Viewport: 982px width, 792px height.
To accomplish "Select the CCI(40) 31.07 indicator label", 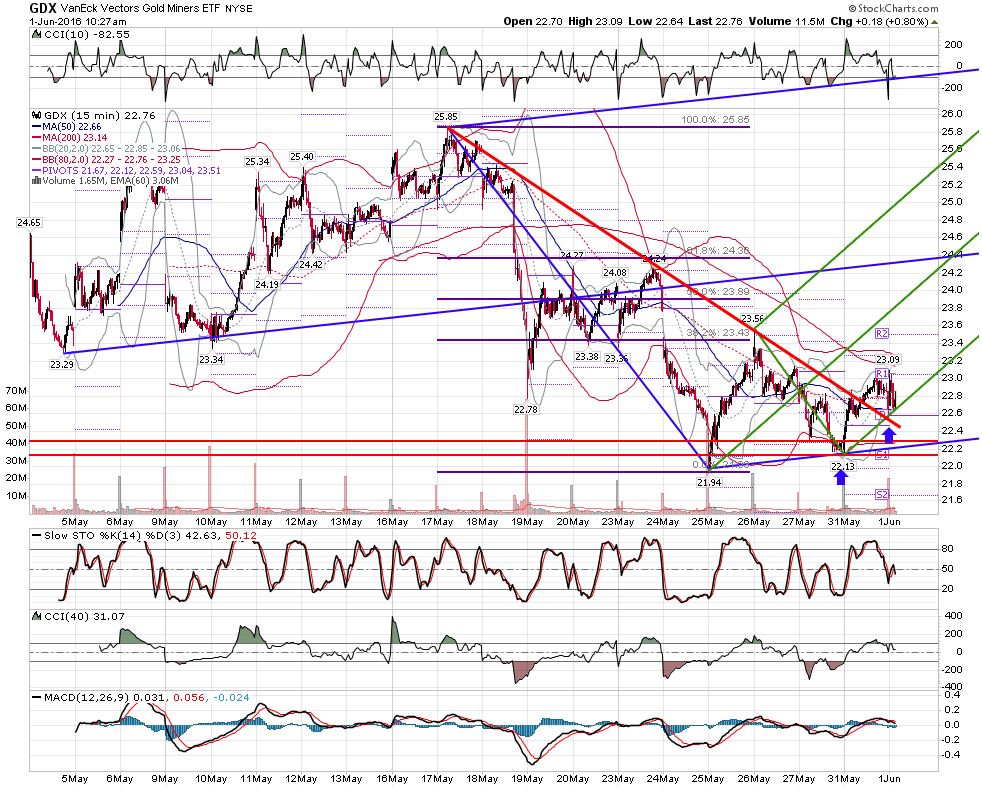I will (84, 617).
